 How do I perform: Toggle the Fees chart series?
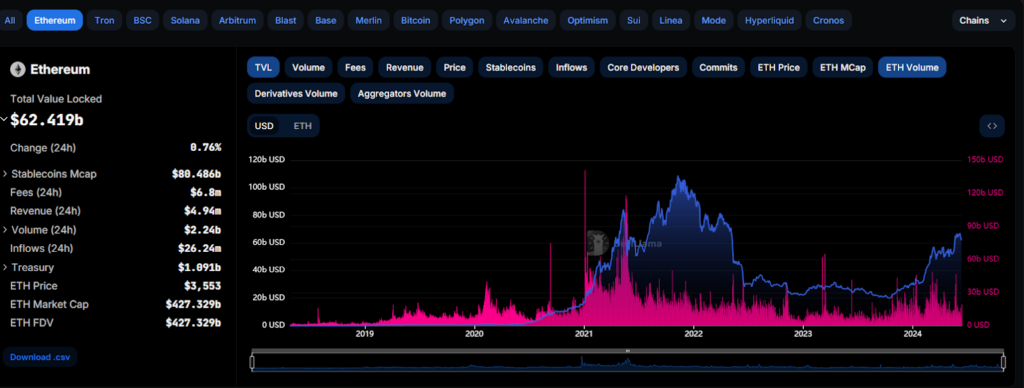pyautogui.click(x=355, y=67)
